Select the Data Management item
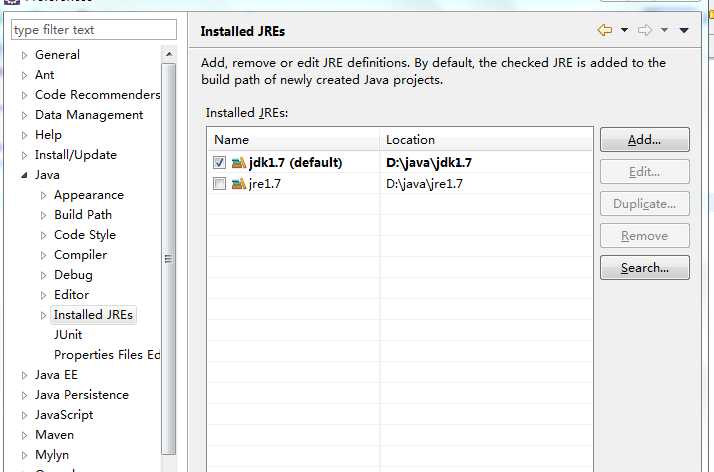 (89, 115)
